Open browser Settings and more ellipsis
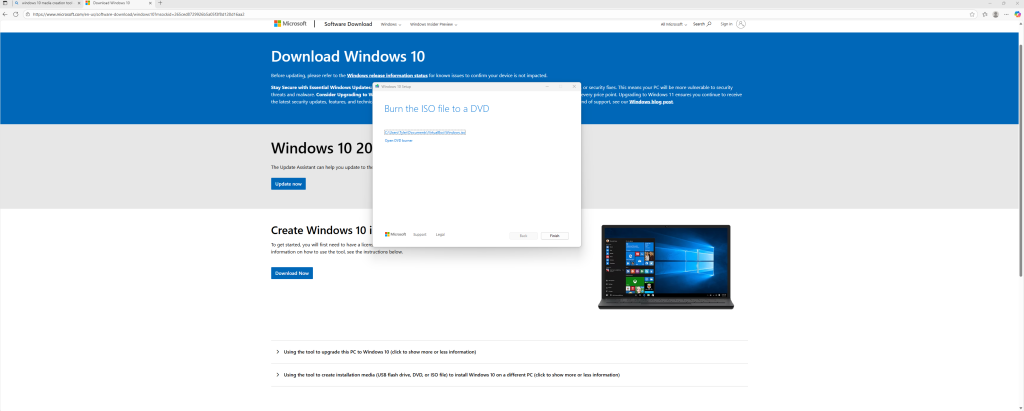Viewport: 1024px width, 411px height. (1005, 14)
